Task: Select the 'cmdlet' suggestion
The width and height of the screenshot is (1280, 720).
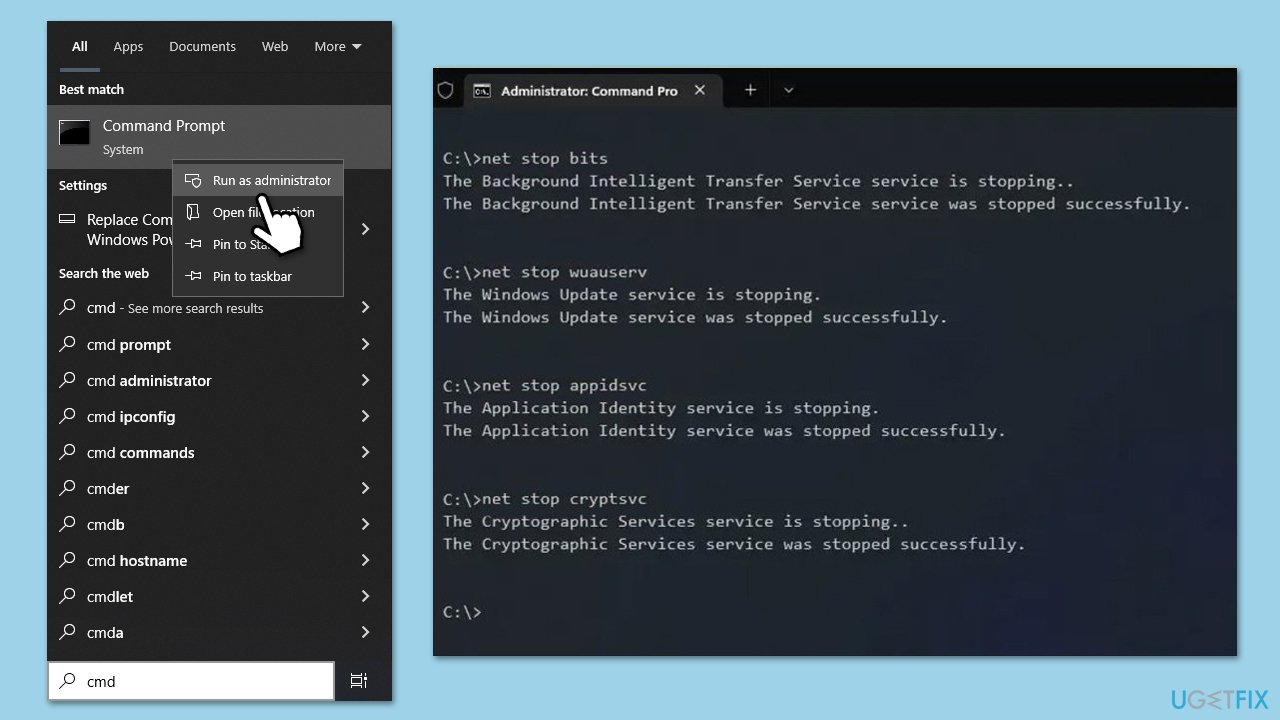Action: click(195, 596)
